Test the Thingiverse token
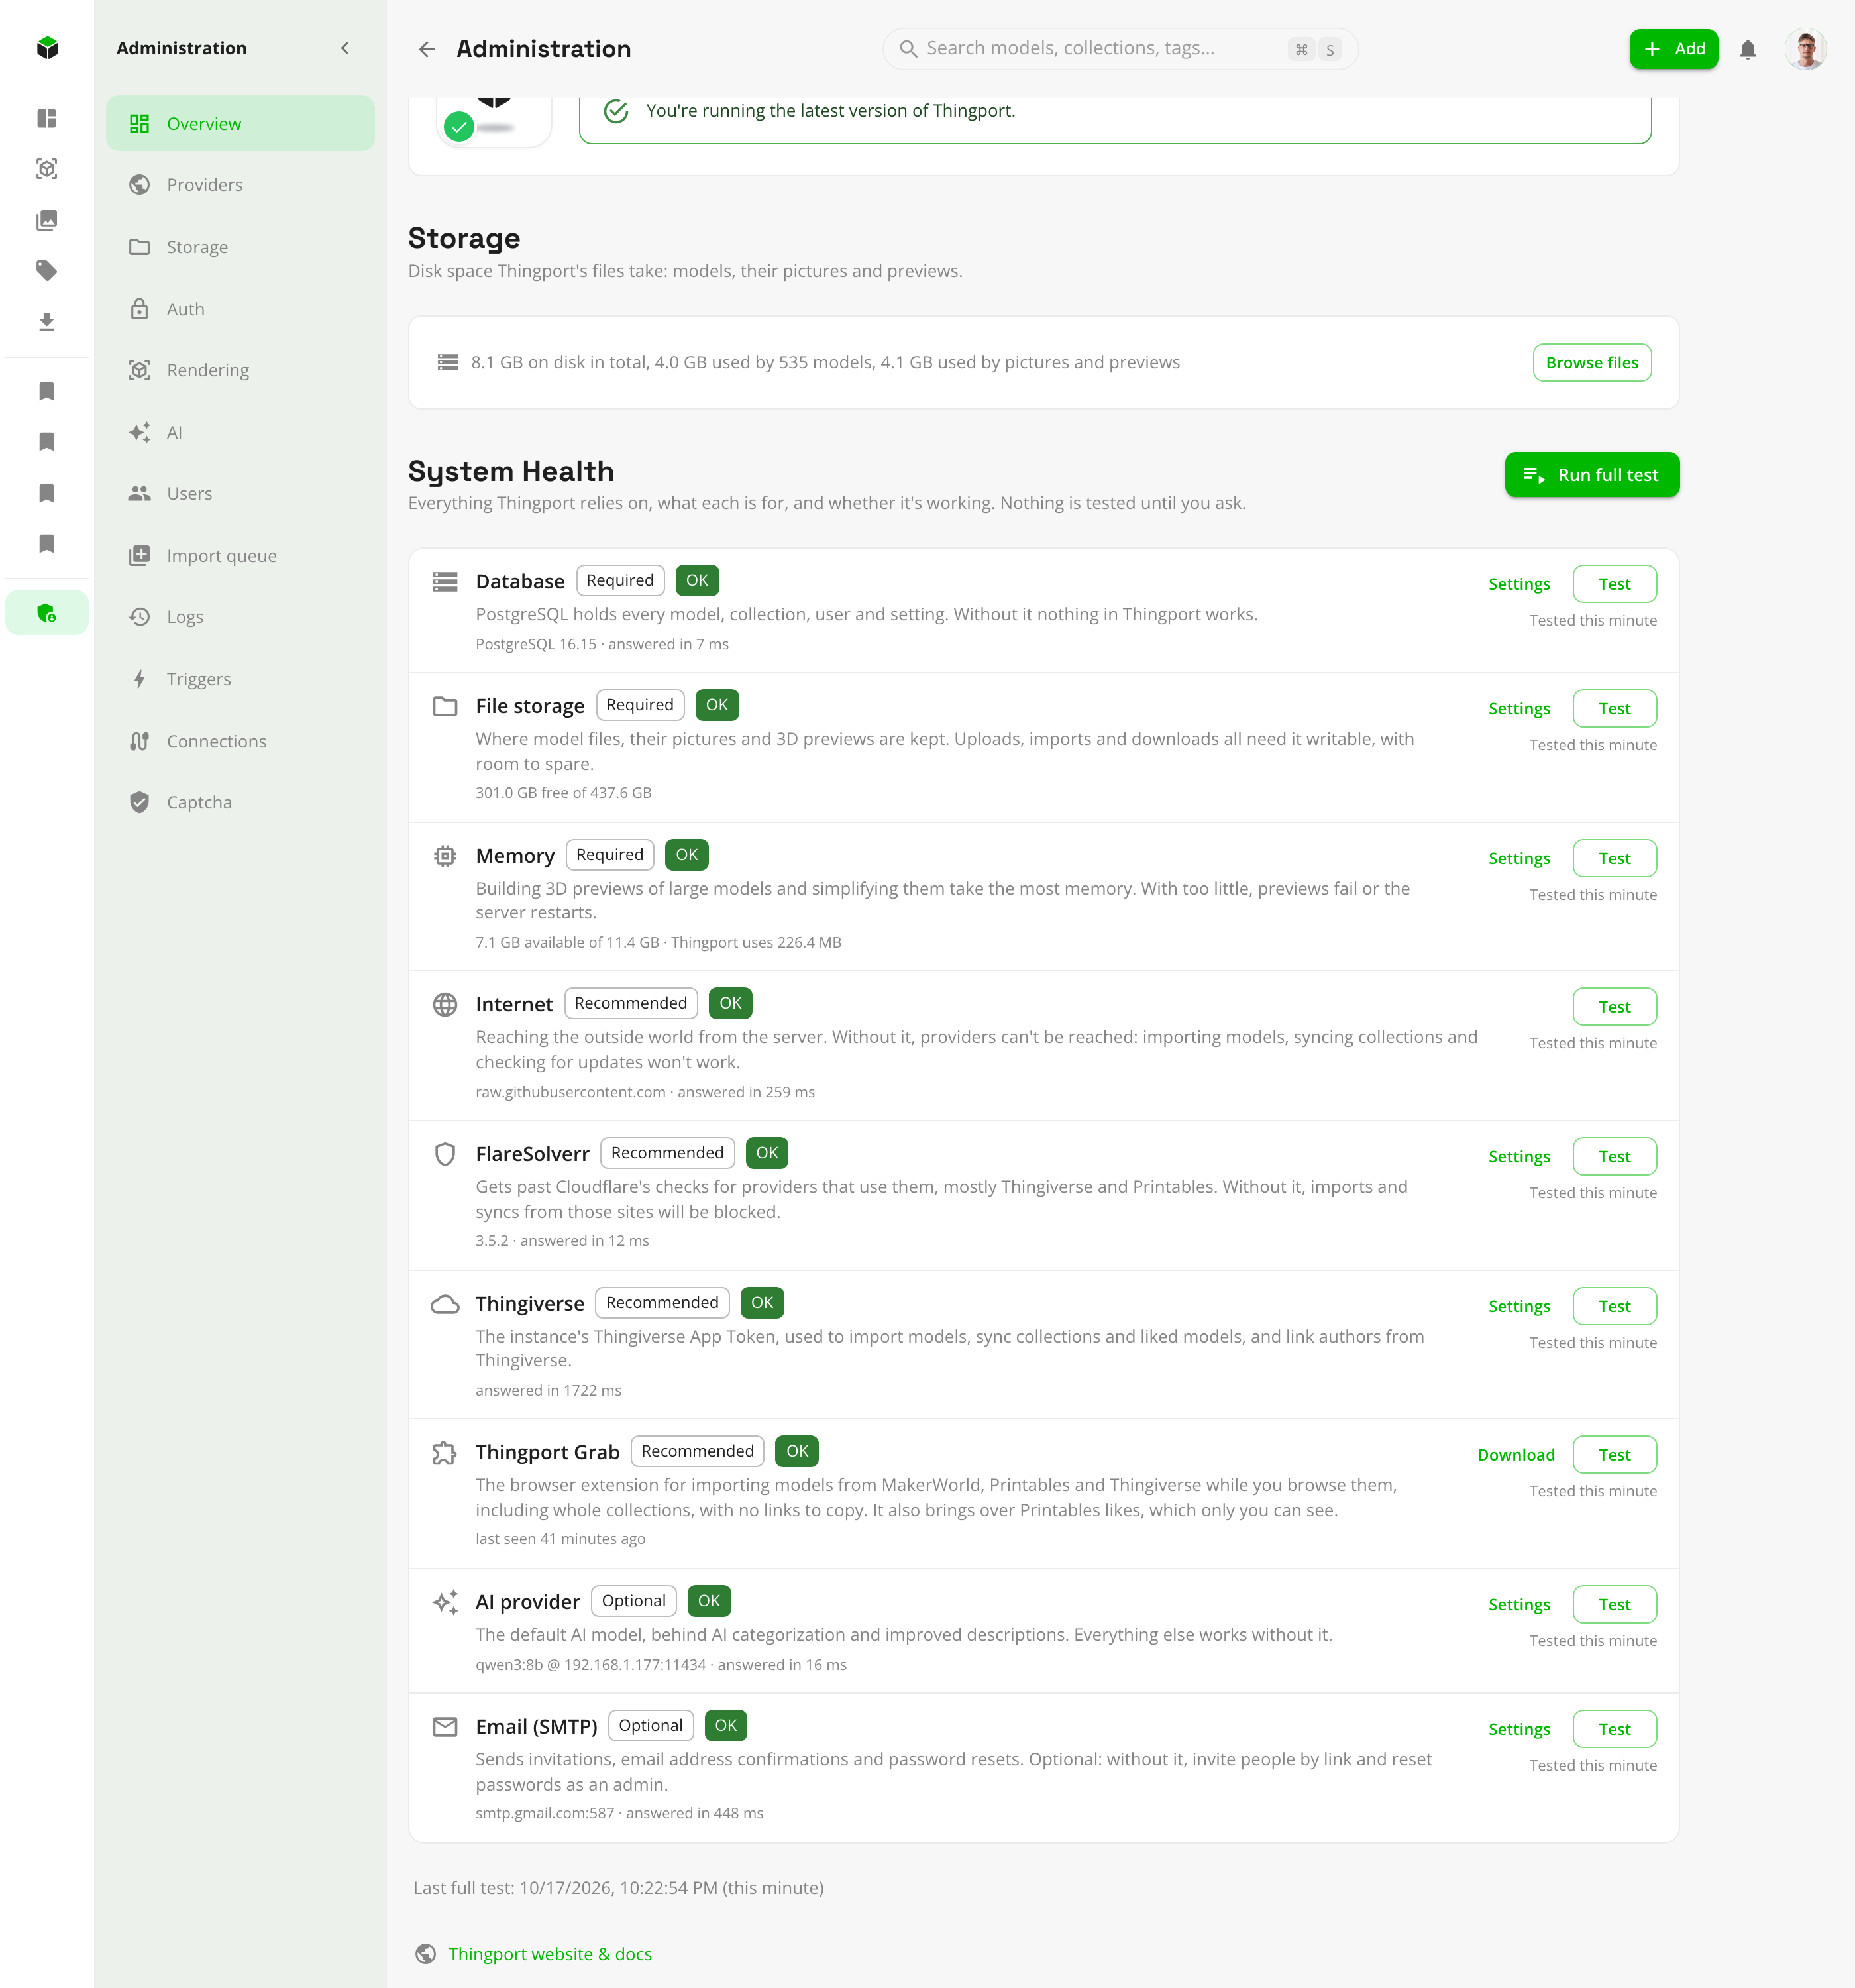1855x1988 pixels. pyautogui.click(x=1614, y=1306)
